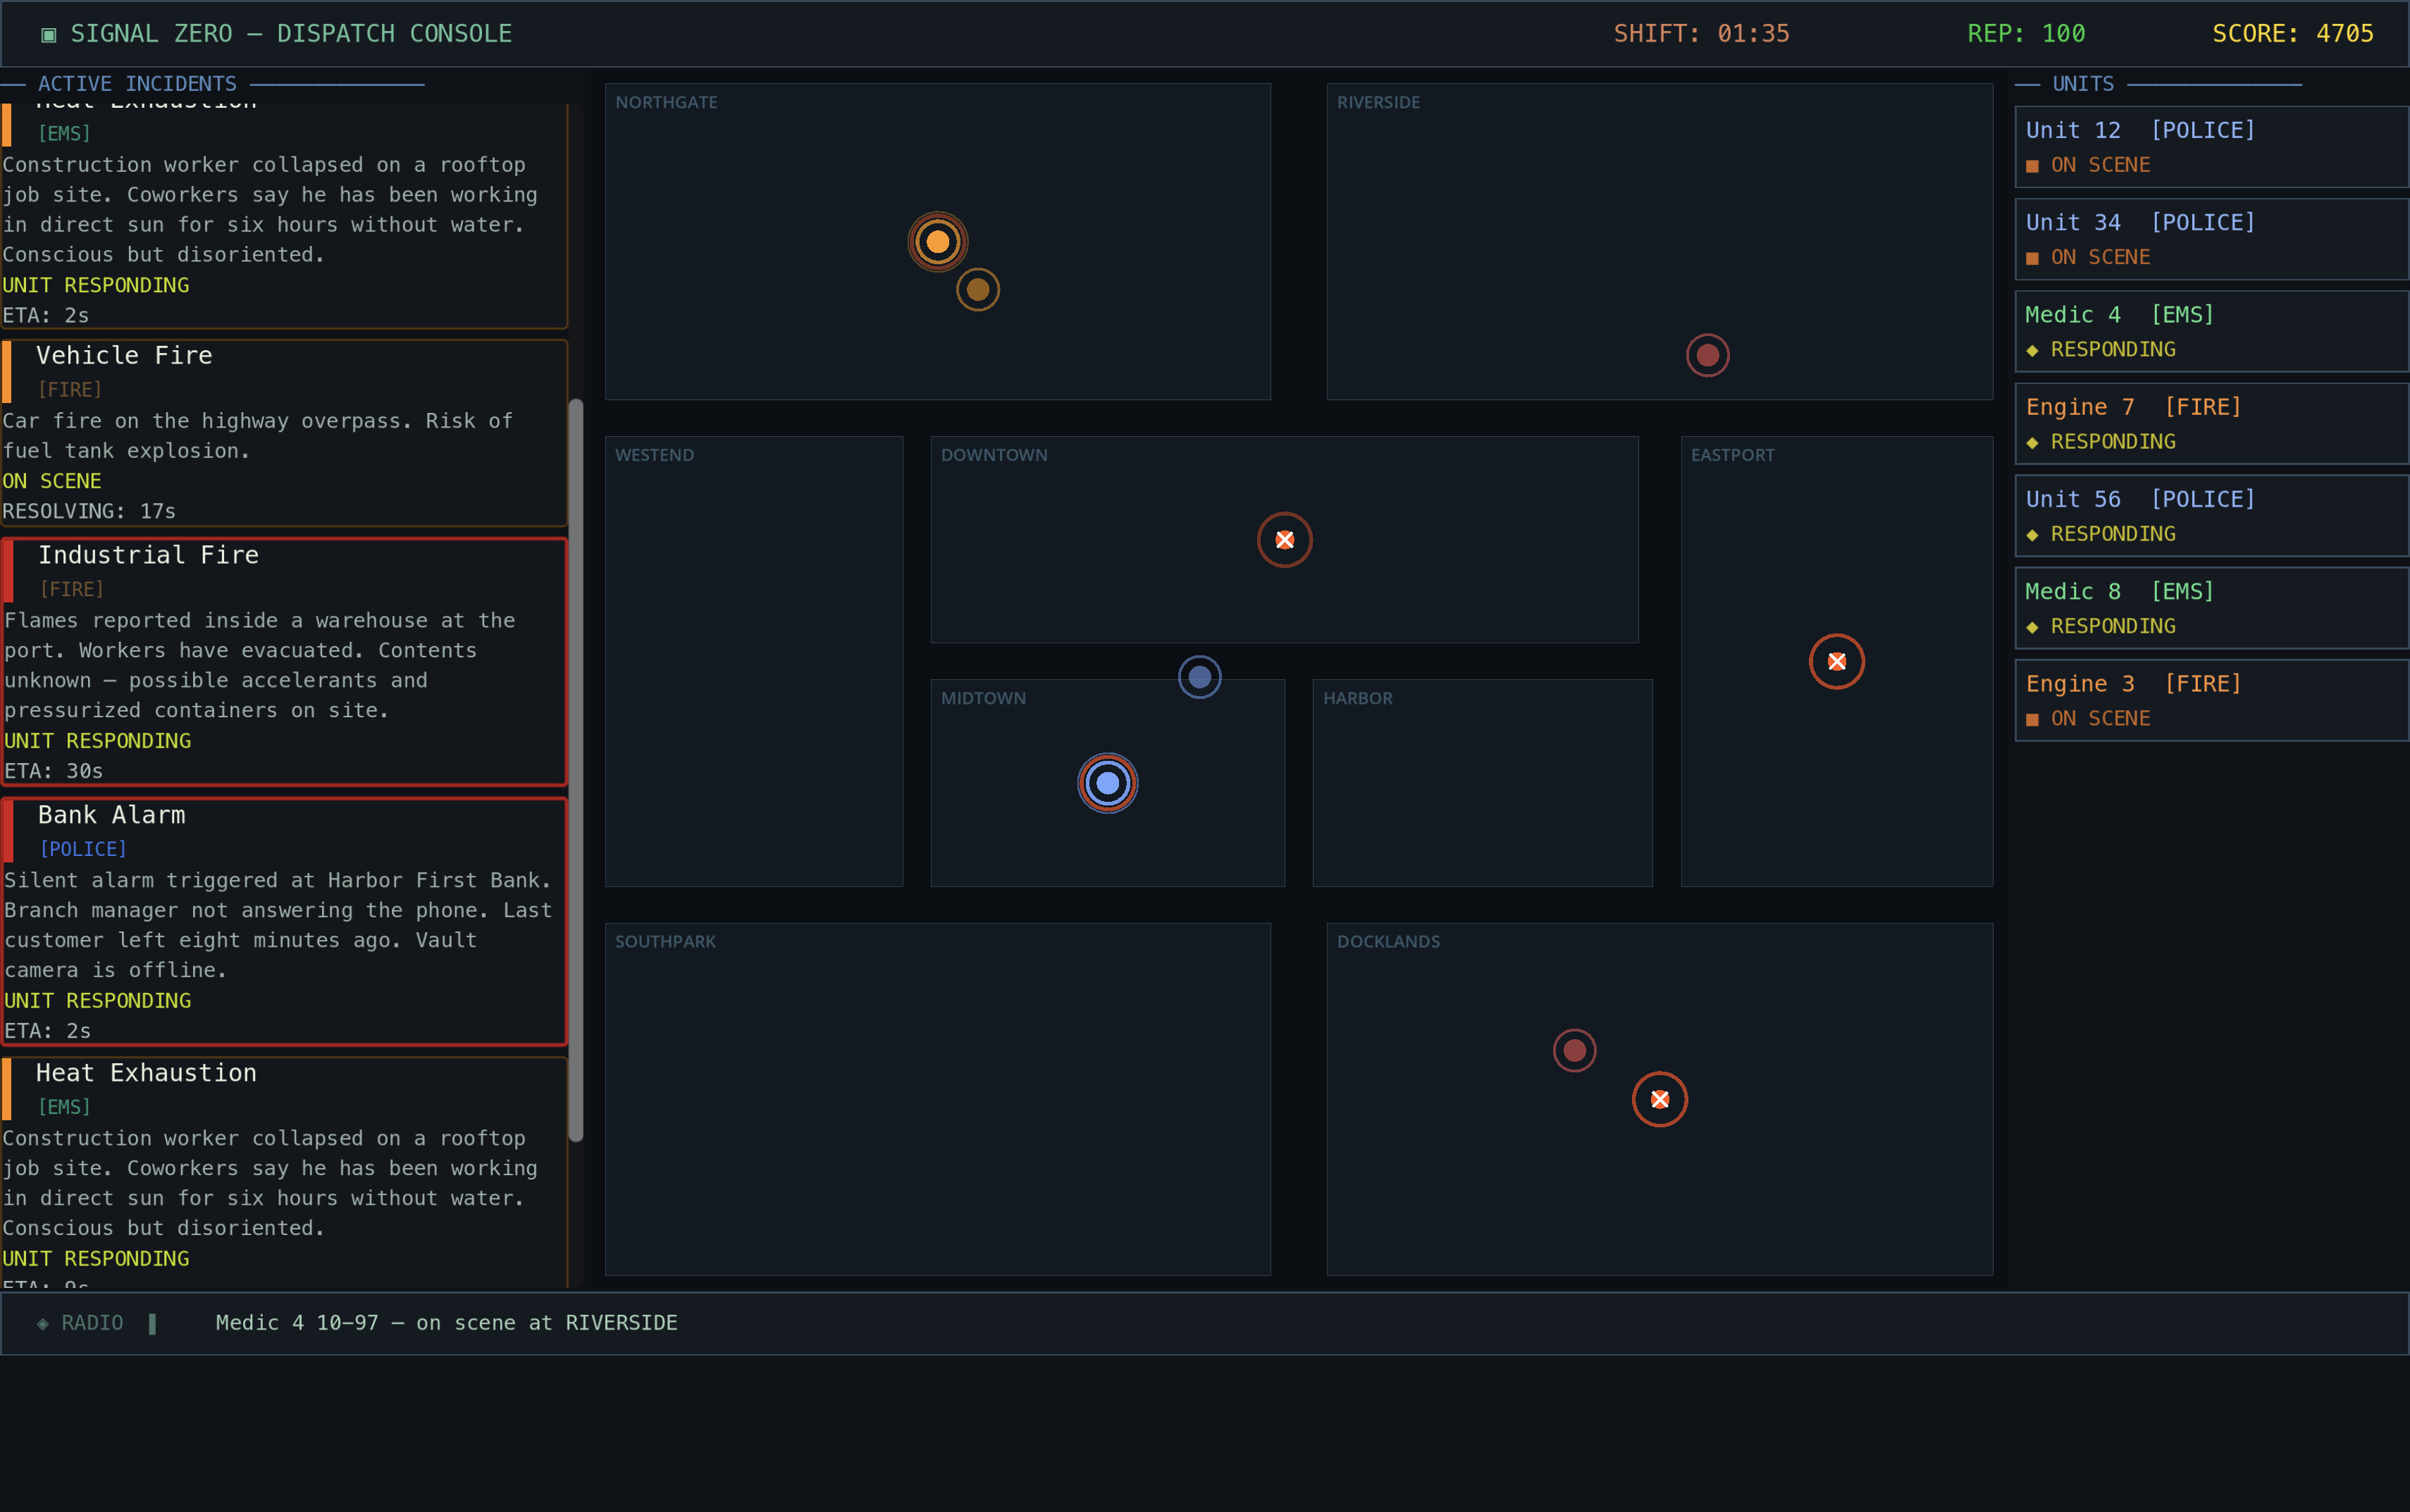Click the active incidents list scrollbar

(x=576, y=770)
